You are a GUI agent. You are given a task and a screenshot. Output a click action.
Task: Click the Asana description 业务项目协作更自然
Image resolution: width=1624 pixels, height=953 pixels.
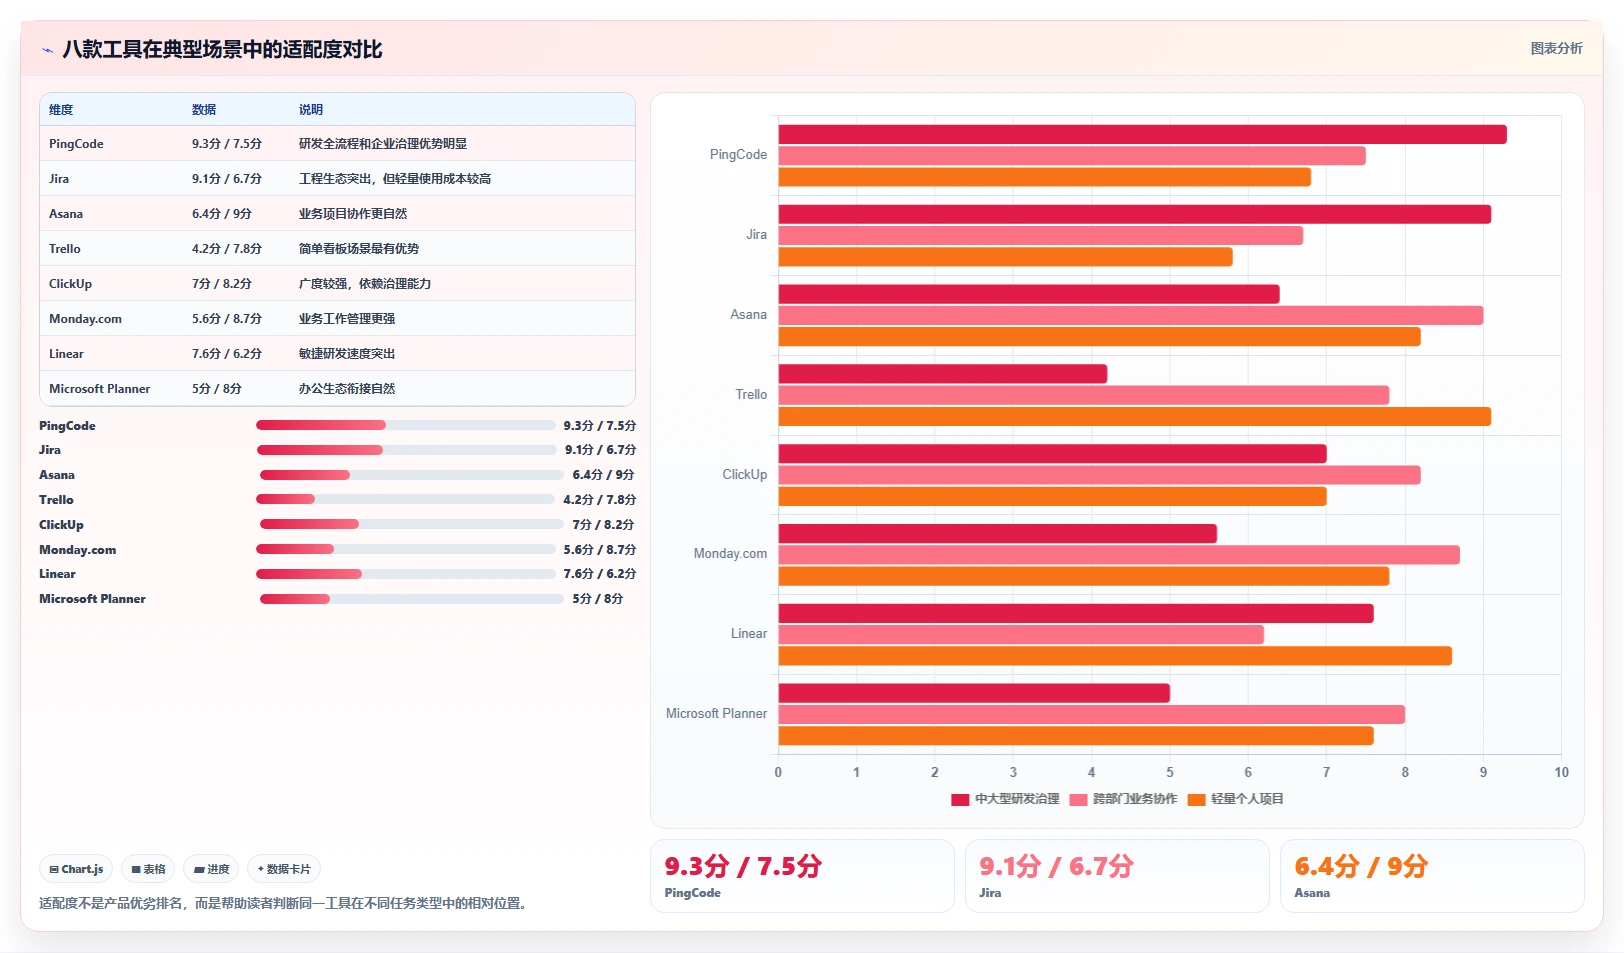(x=353, y=214)
